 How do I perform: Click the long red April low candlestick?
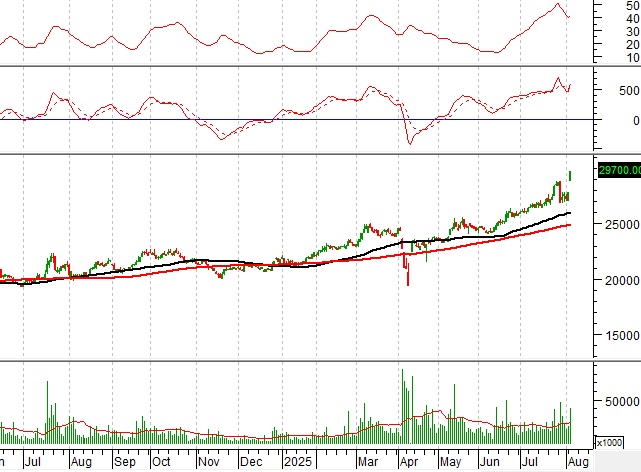[x=407, y=270]
